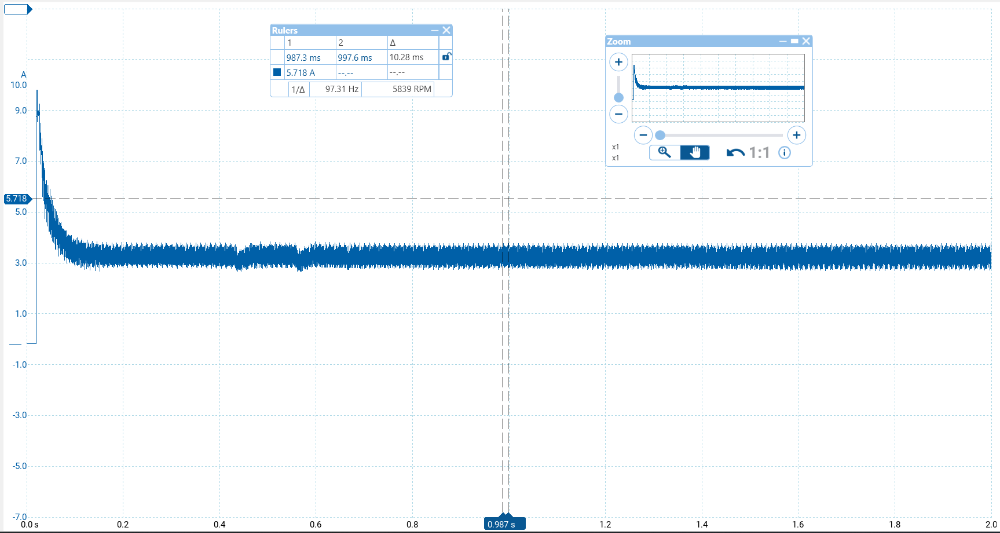Select the 1/Δ frequency cell in Rulers

[297, 89]
